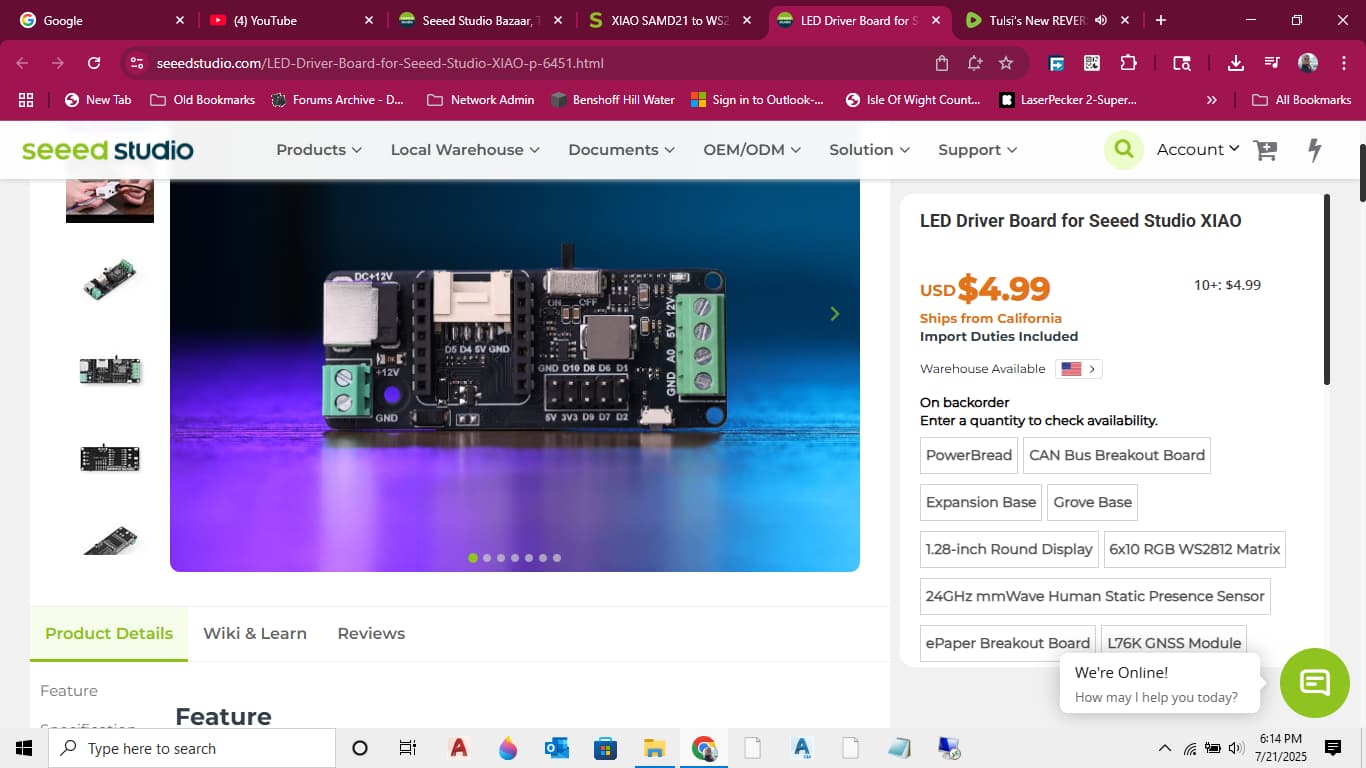Switch to the XIAO SAMD21 browser tab

tap(670, 20)
